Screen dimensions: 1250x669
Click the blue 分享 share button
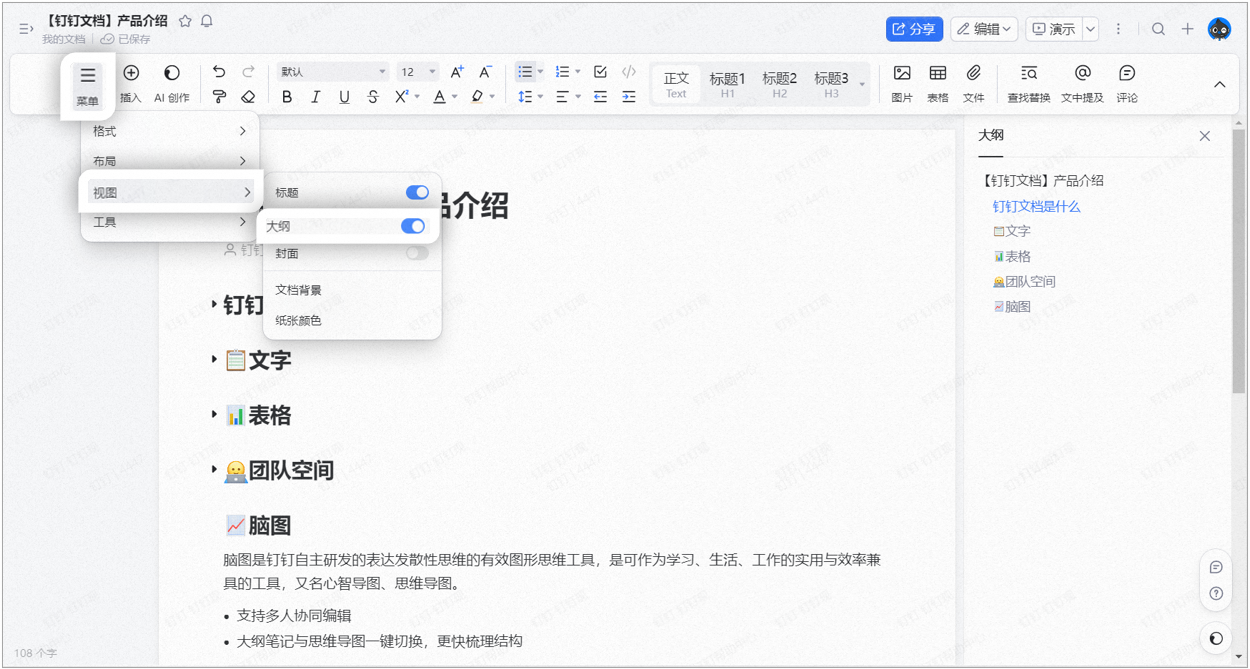[914, 29]
